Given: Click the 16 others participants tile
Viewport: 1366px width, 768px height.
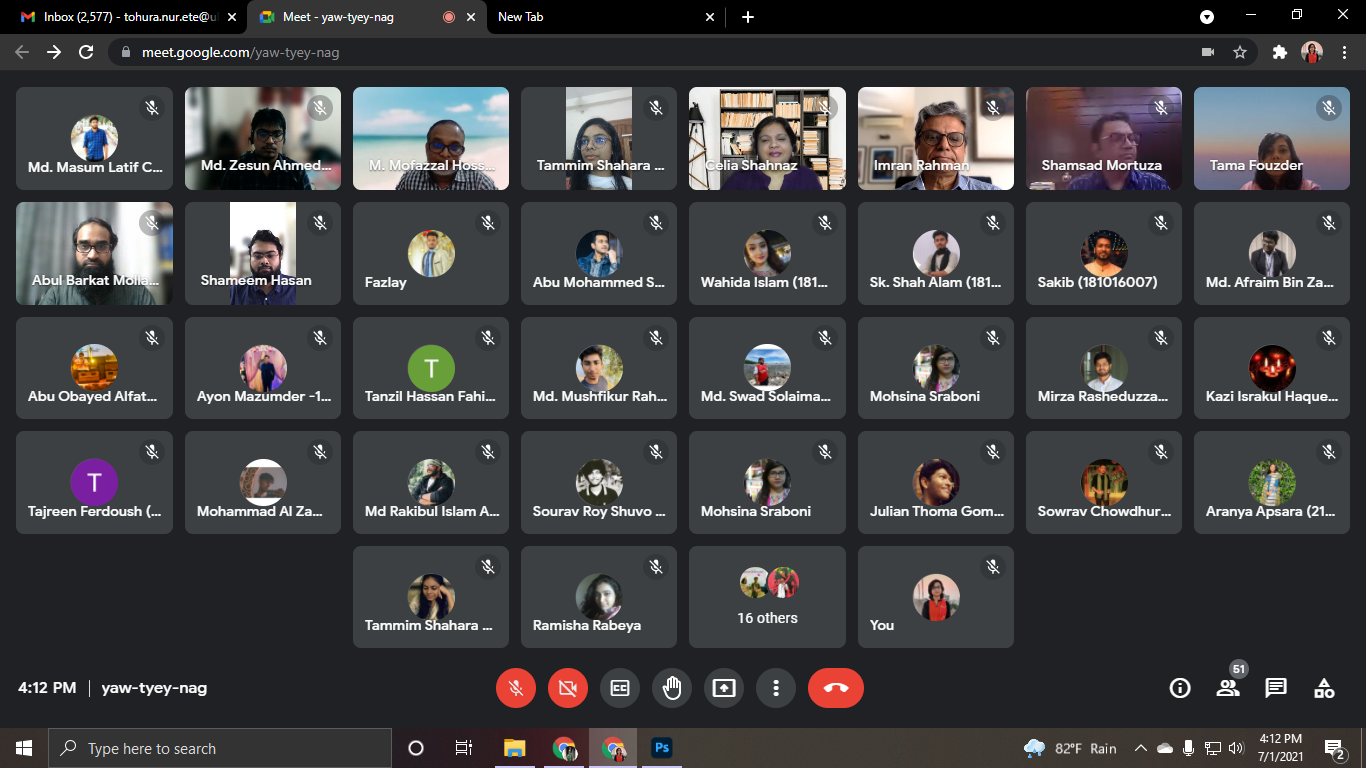Looking at the screenshot, I should [767, 597].
